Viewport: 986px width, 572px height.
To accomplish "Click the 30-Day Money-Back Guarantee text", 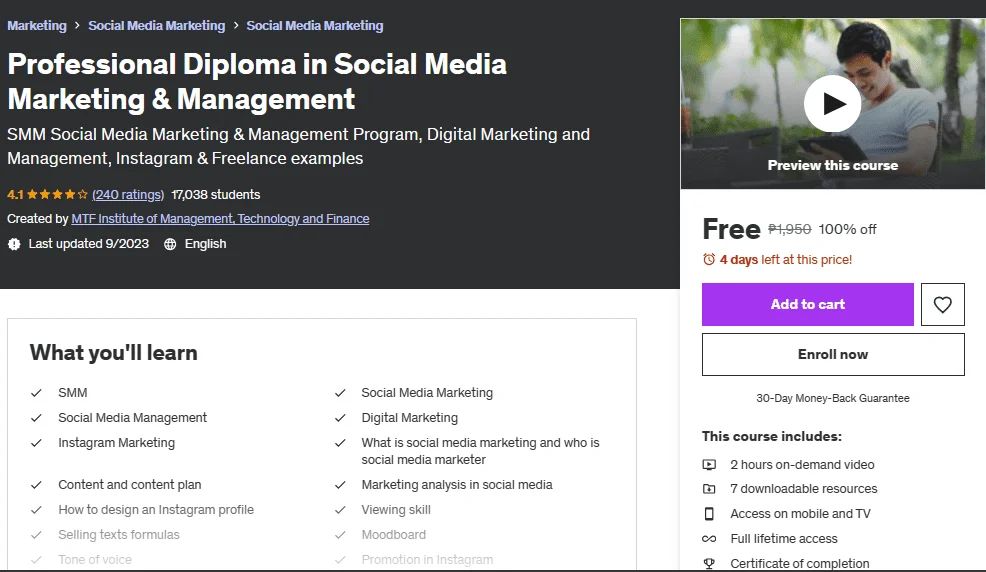I will [833, 399].
